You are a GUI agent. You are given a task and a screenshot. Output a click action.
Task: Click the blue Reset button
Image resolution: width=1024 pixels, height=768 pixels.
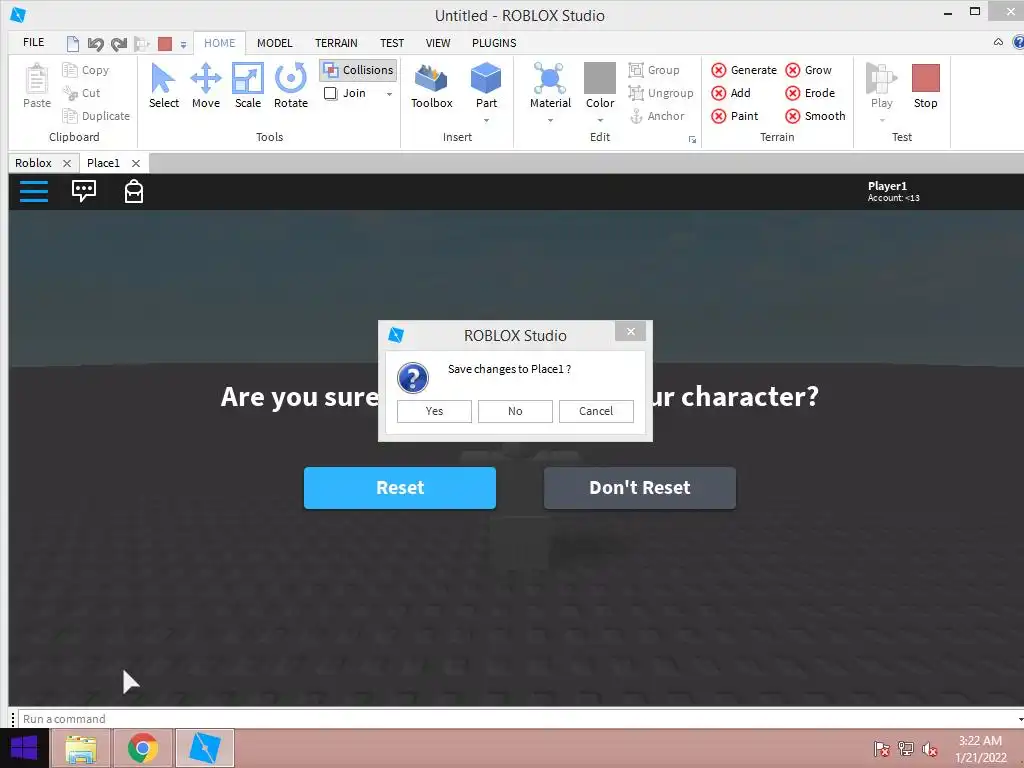pyautogui.click(x=400, y=488)
